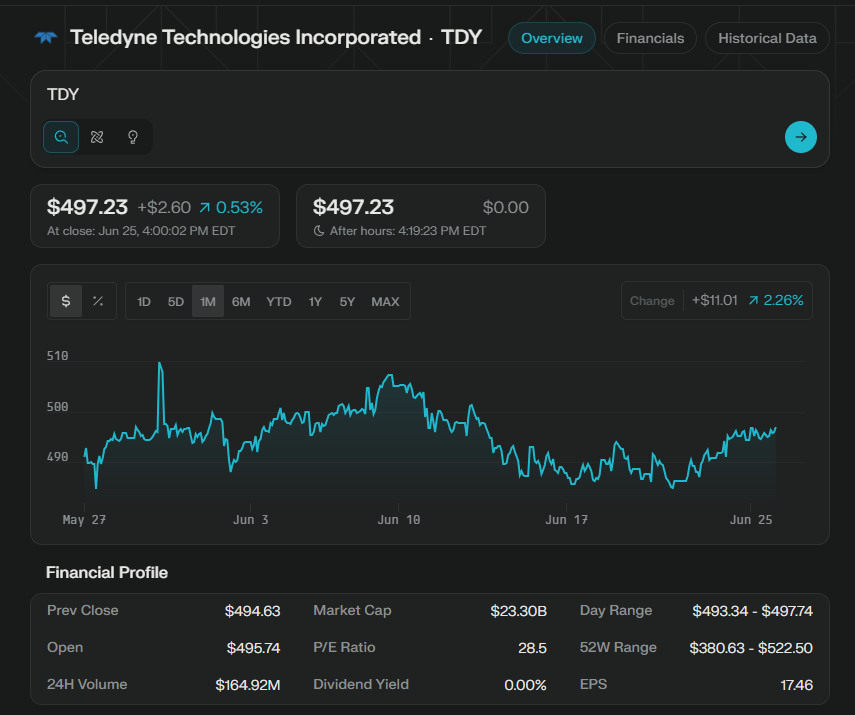
Task: Select the YTD chart range
Action: click(x=279, y=302)
